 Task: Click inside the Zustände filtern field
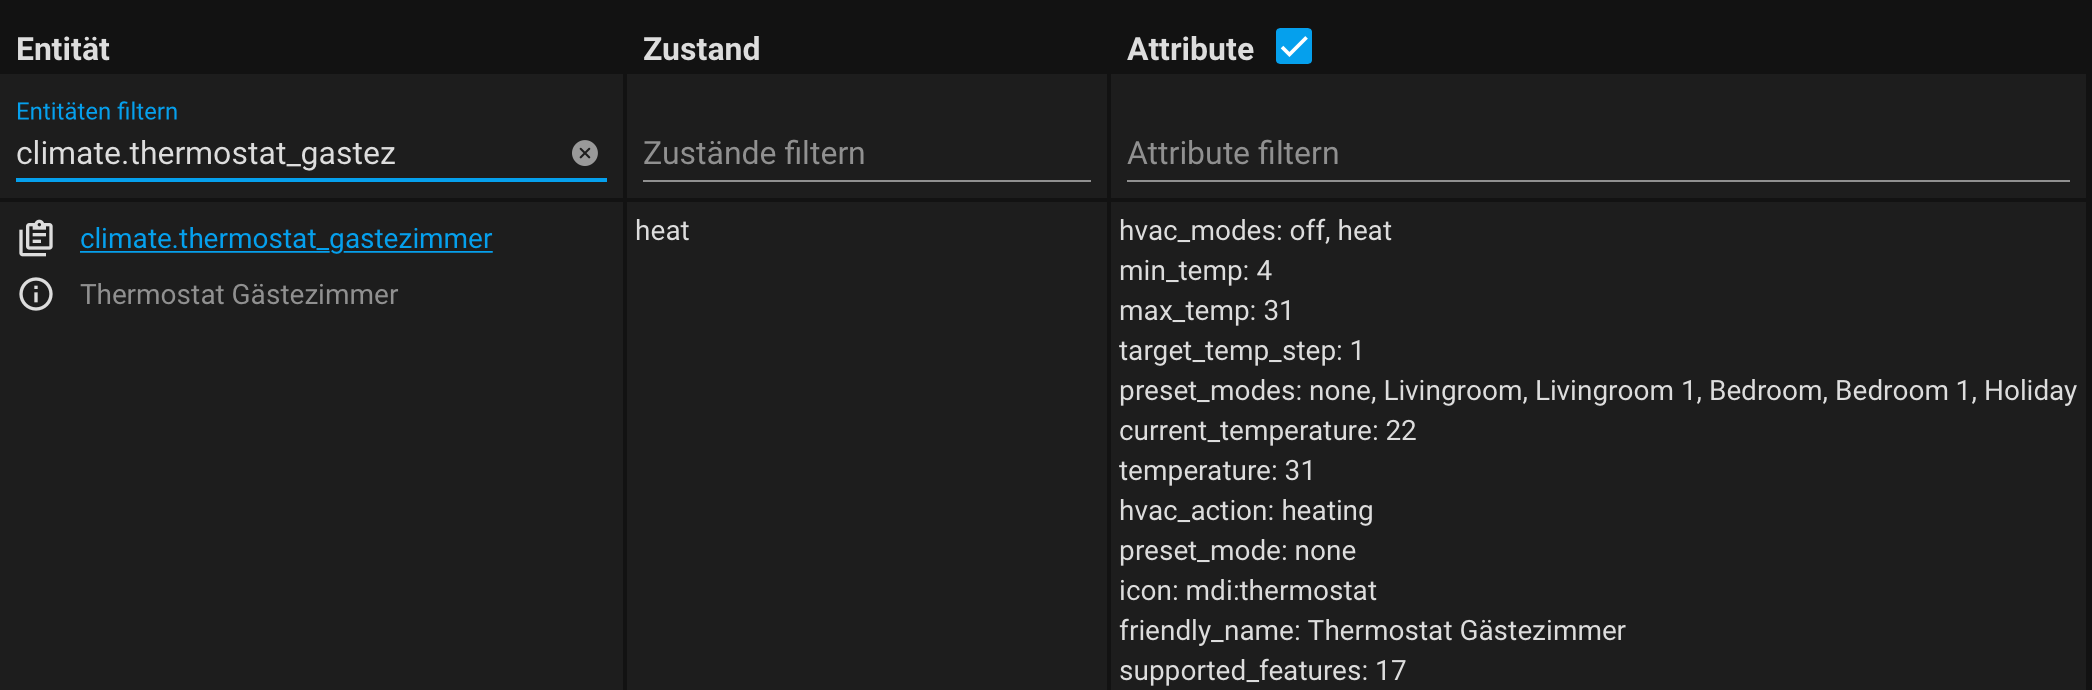(x=865, y=153)
